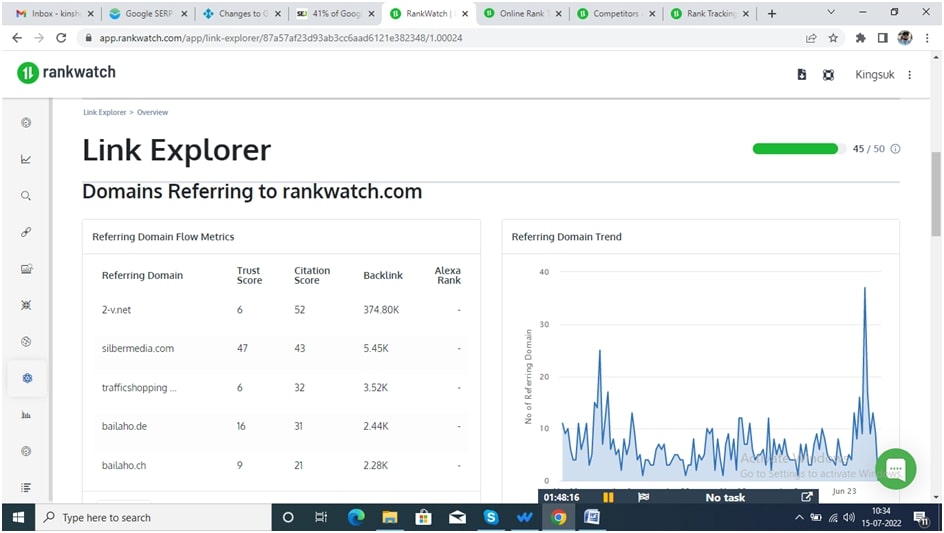Open the tab search chevron in Chrome
The image size is (944, 533).
click(831, 13)
